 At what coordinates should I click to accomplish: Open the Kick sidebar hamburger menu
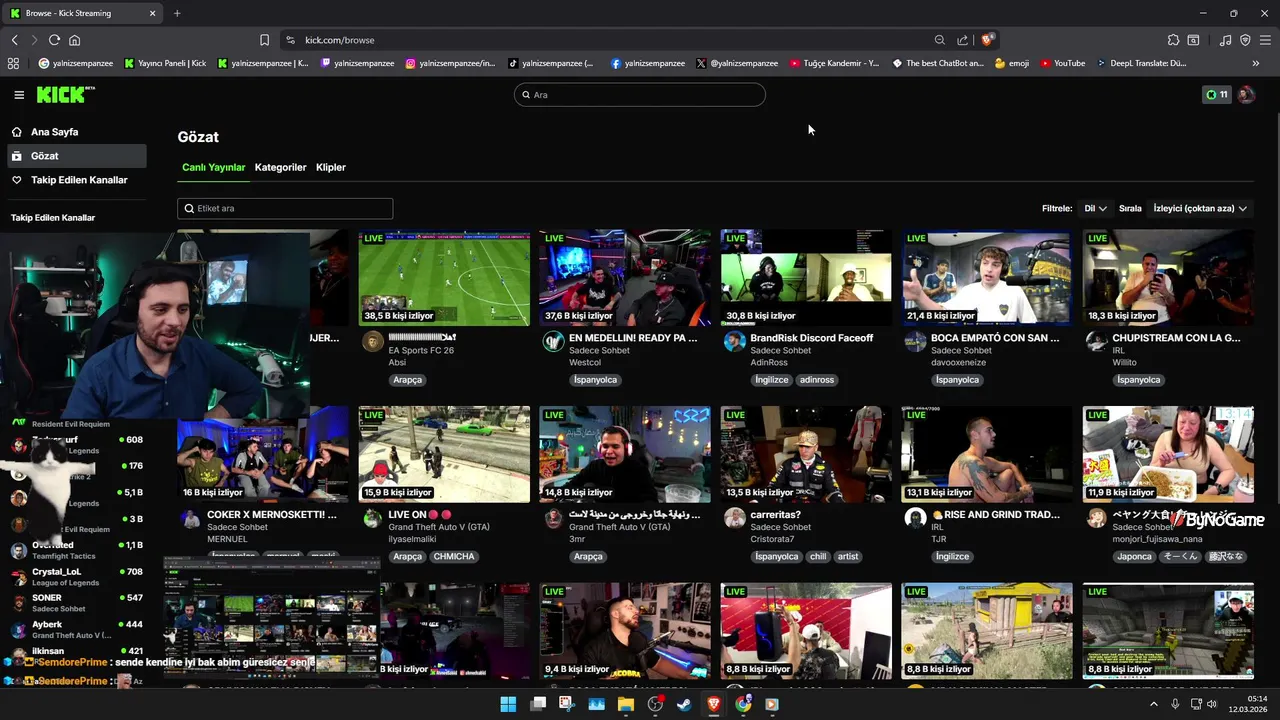[19, 95]
